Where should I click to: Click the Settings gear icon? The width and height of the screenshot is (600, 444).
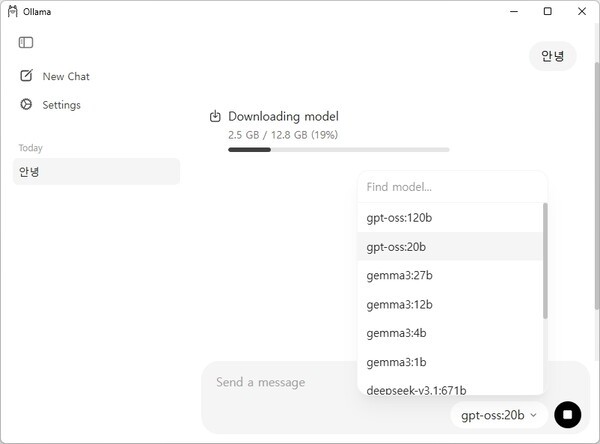(26, 105)
